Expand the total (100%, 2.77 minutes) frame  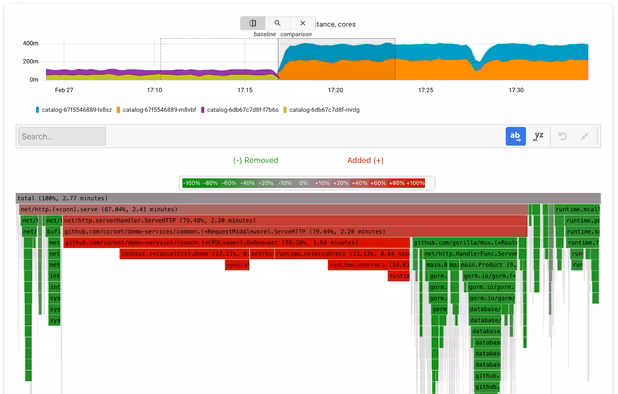point(308,198)
